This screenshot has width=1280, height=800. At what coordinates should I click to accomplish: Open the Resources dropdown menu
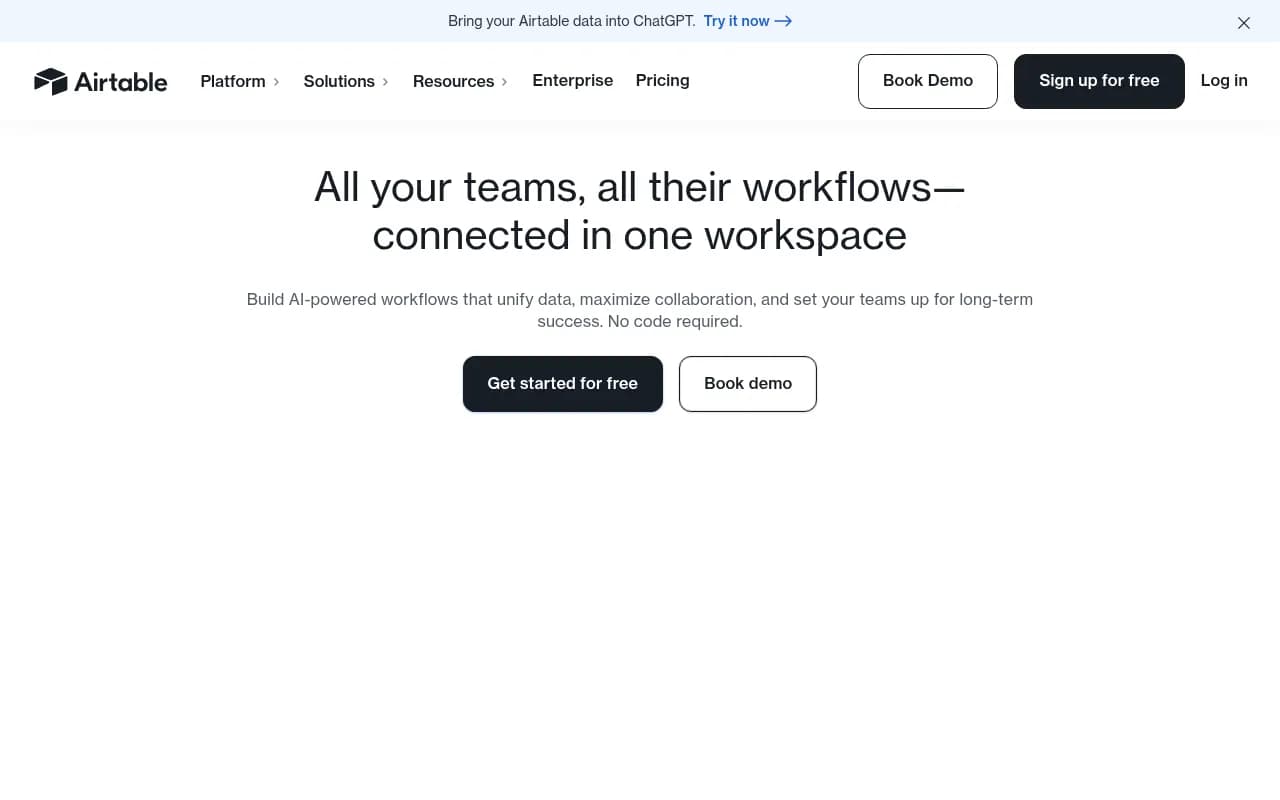click(x=453, y=81)
